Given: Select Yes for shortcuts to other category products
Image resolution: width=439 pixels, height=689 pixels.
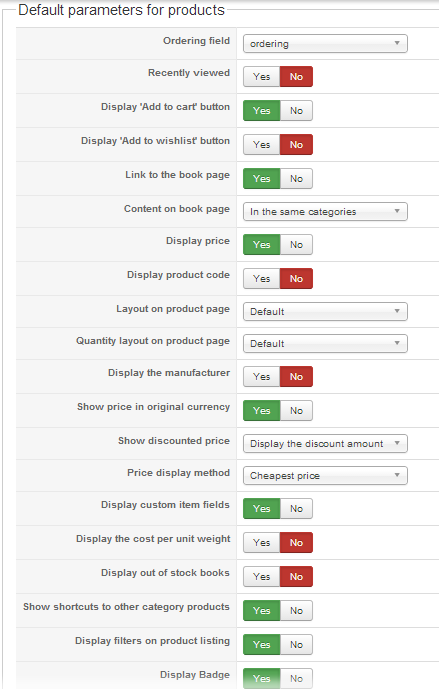Looking at the screenshot, I should click(x=261, y=610).
